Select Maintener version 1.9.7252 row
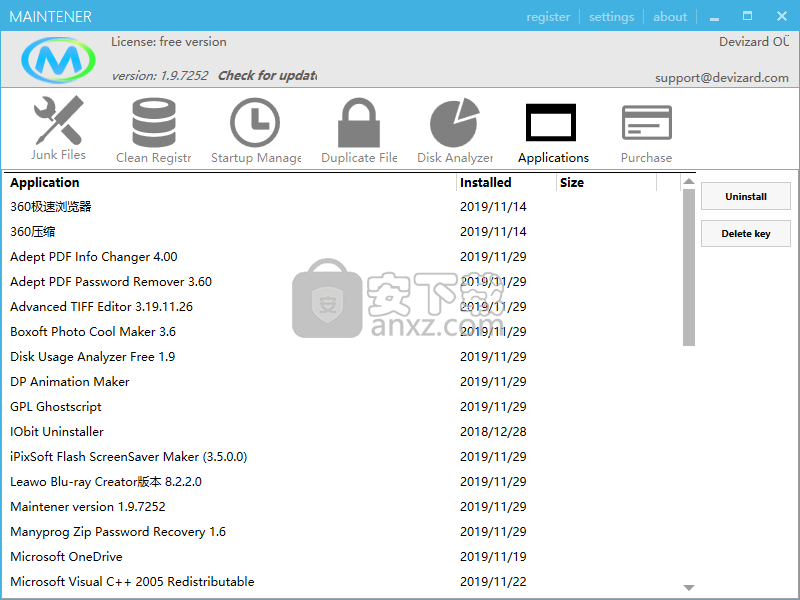800x600 pixels. 343,507
